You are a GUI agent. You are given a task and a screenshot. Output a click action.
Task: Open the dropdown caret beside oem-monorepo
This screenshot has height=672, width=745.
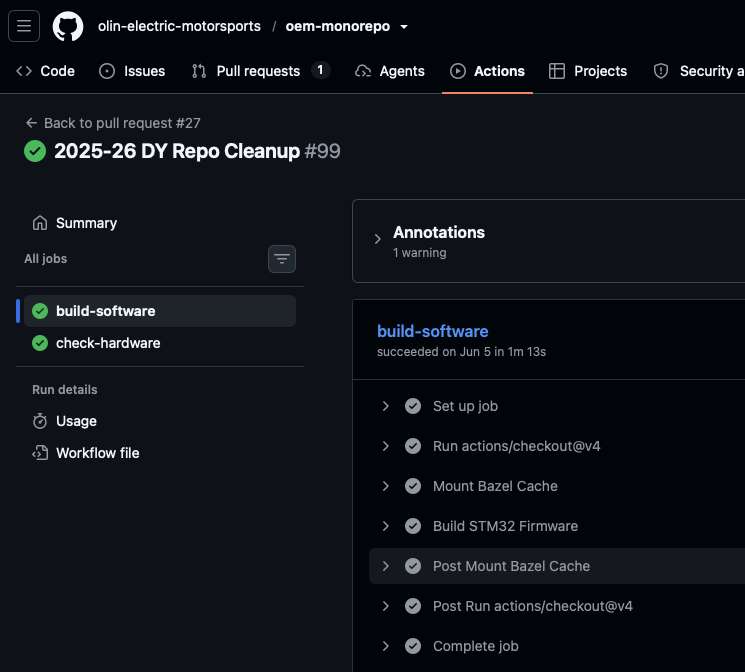point(404,27)
